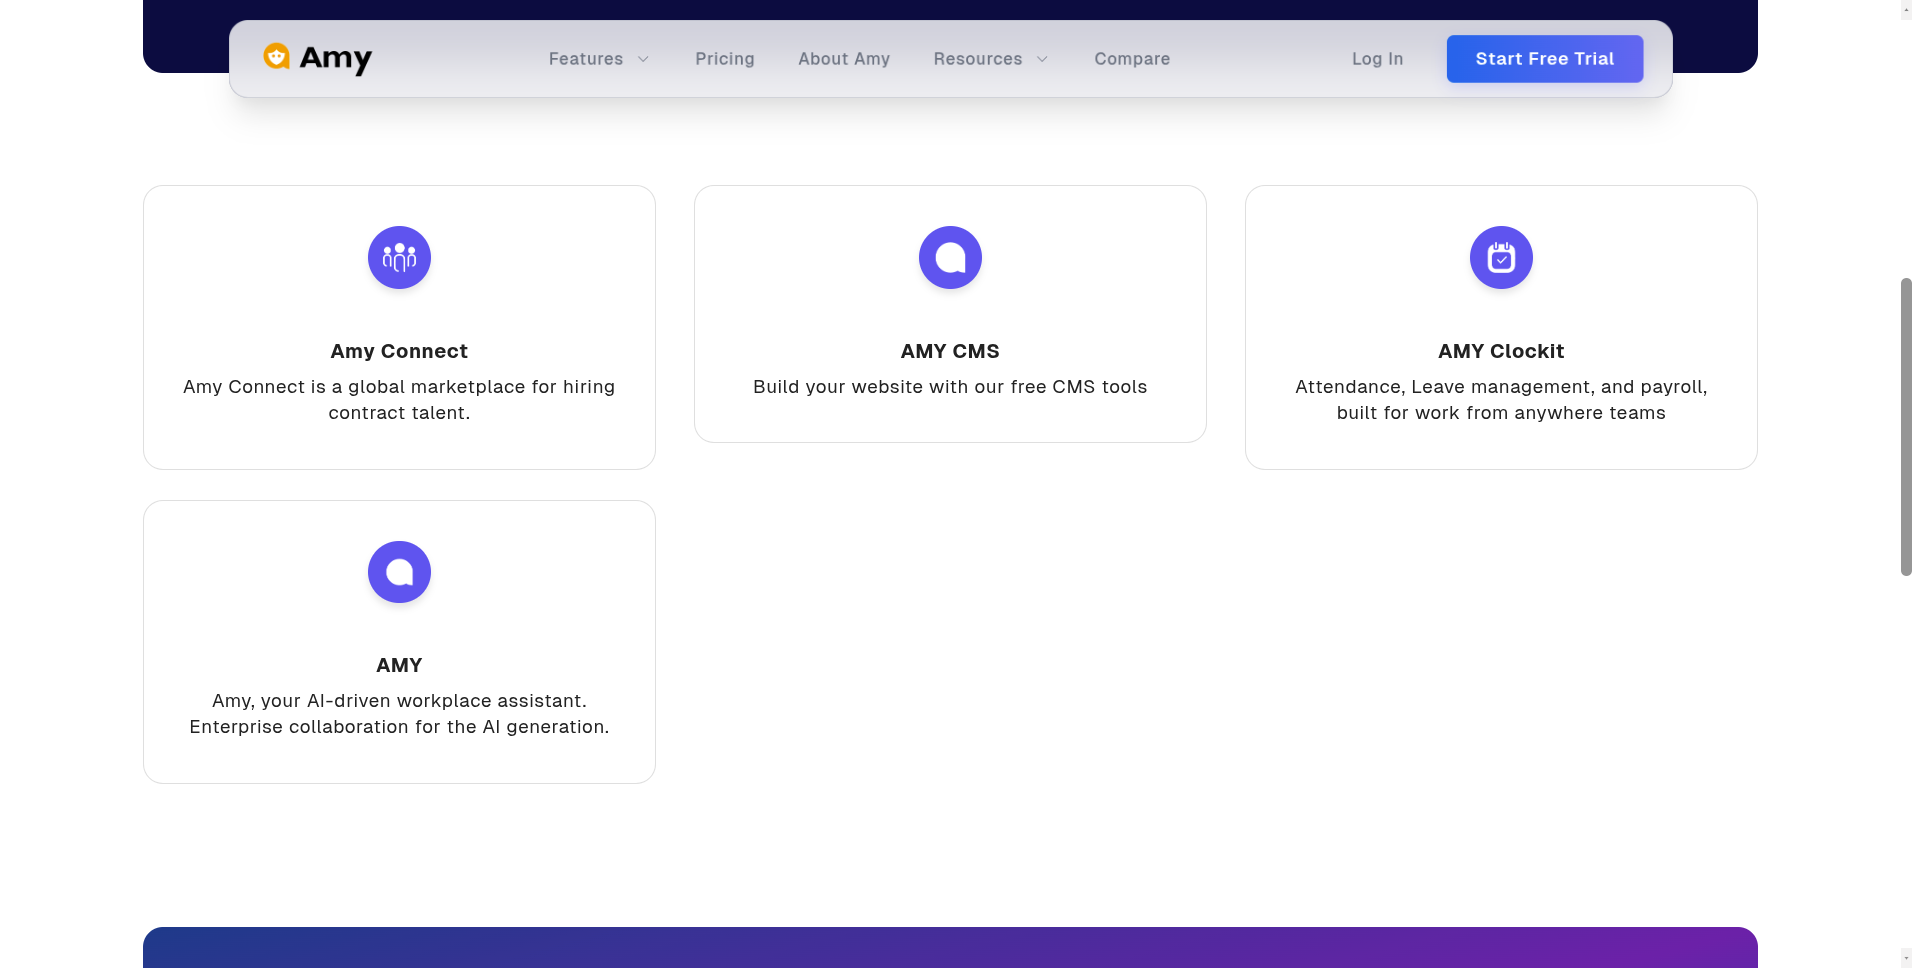Viewport: 1912px width, 968px height.
Task: Click the AMY card heading
Action: point(399,665)
